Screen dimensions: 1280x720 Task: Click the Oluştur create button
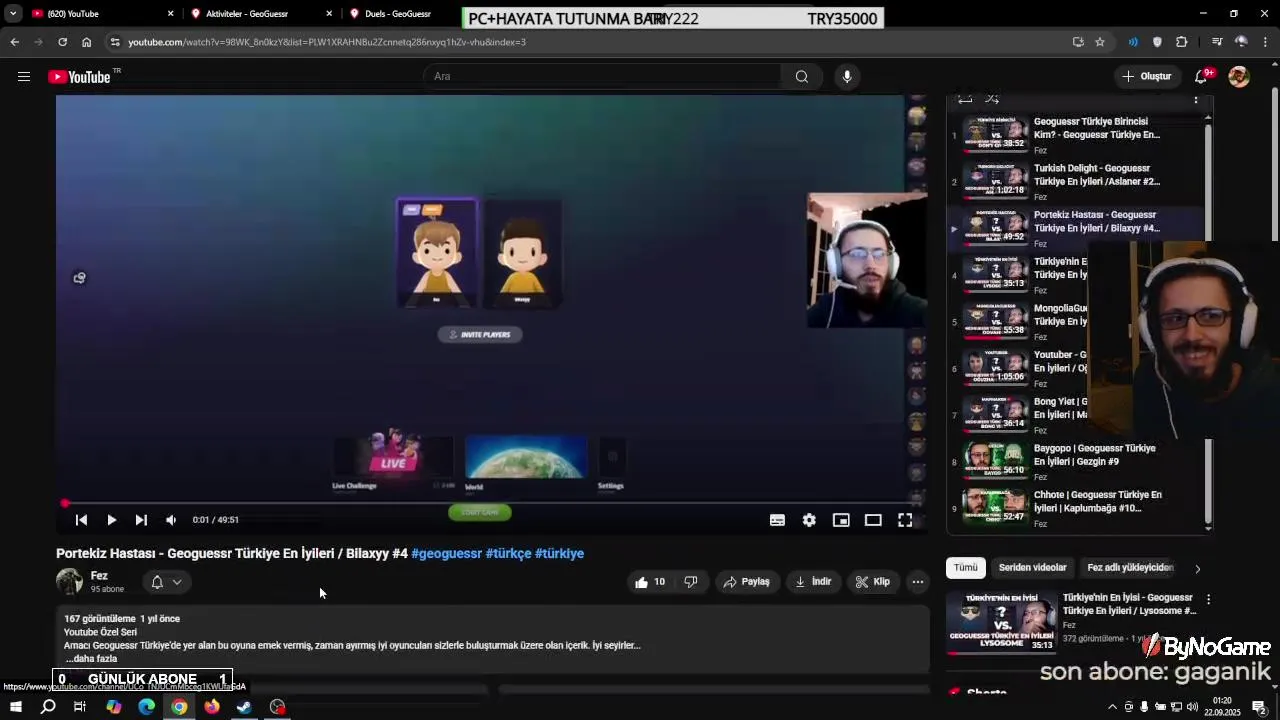click(1146, 76)
